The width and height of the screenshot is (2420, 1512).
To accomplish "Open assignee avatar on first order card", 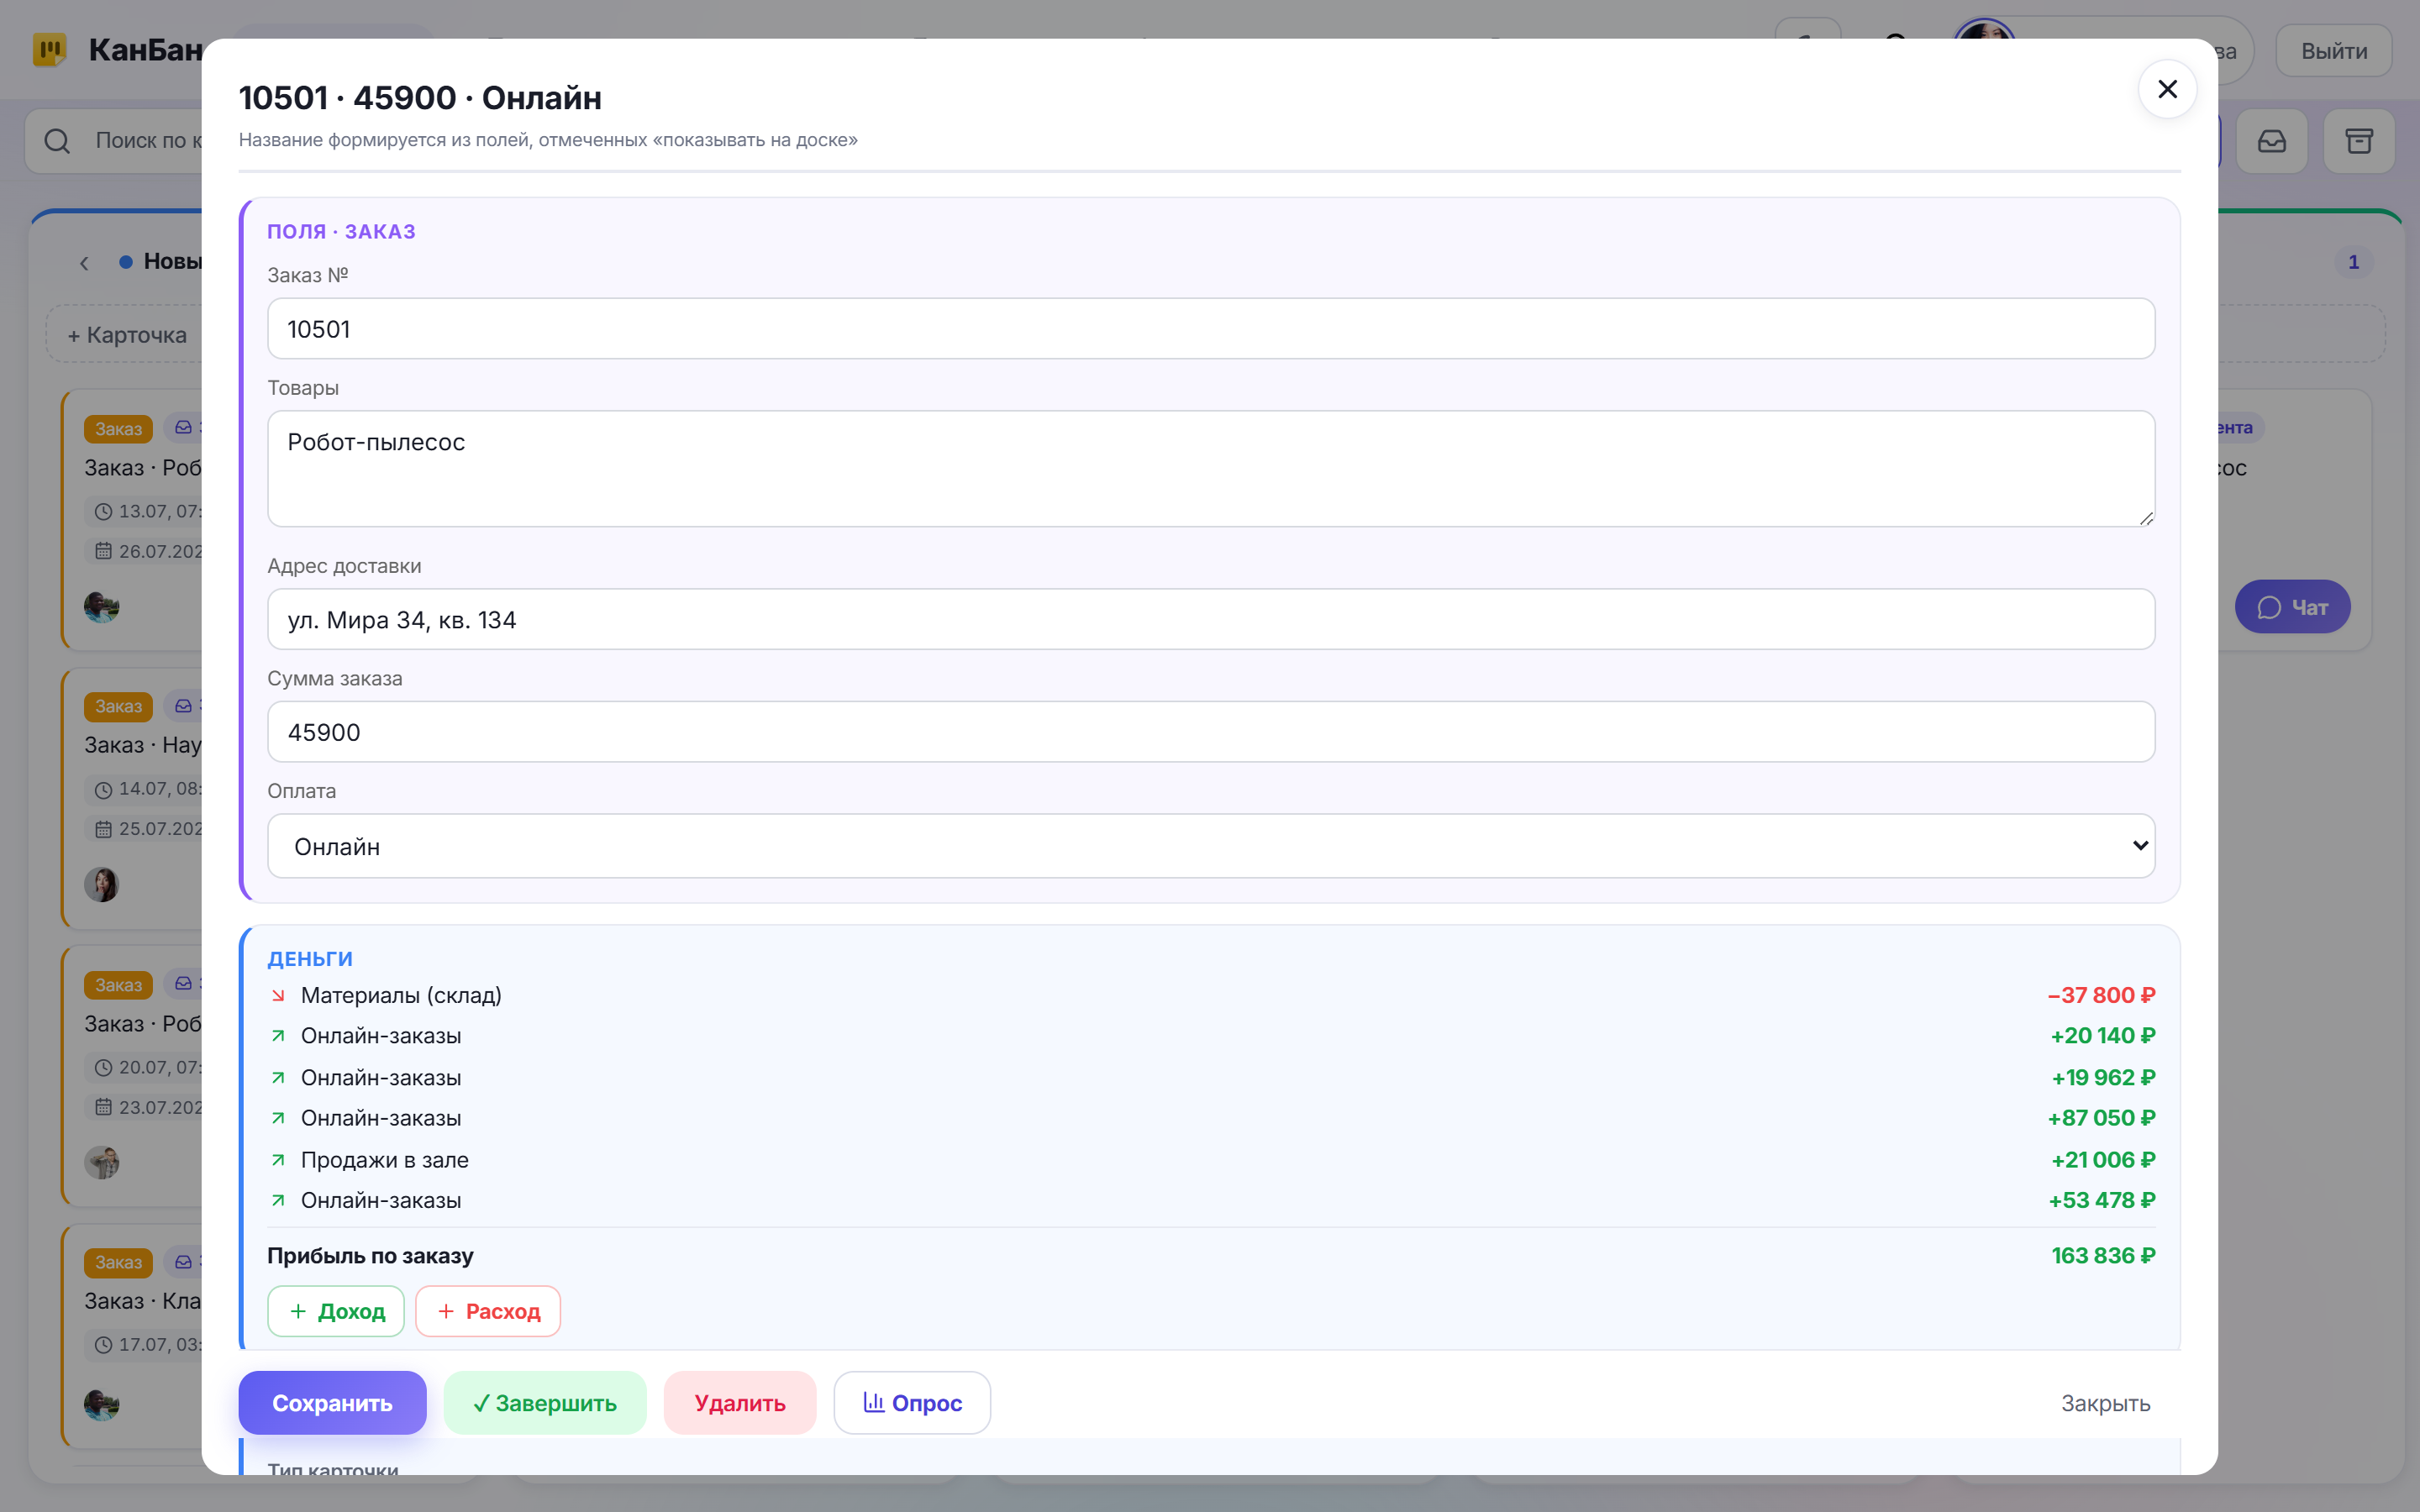I will pos(102,606).
